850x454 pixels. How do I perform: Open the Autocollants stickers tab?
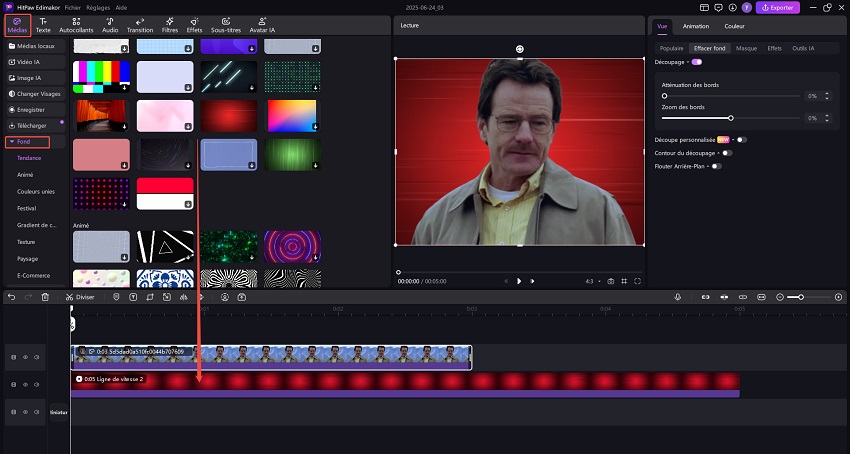[x=76, y=25]
